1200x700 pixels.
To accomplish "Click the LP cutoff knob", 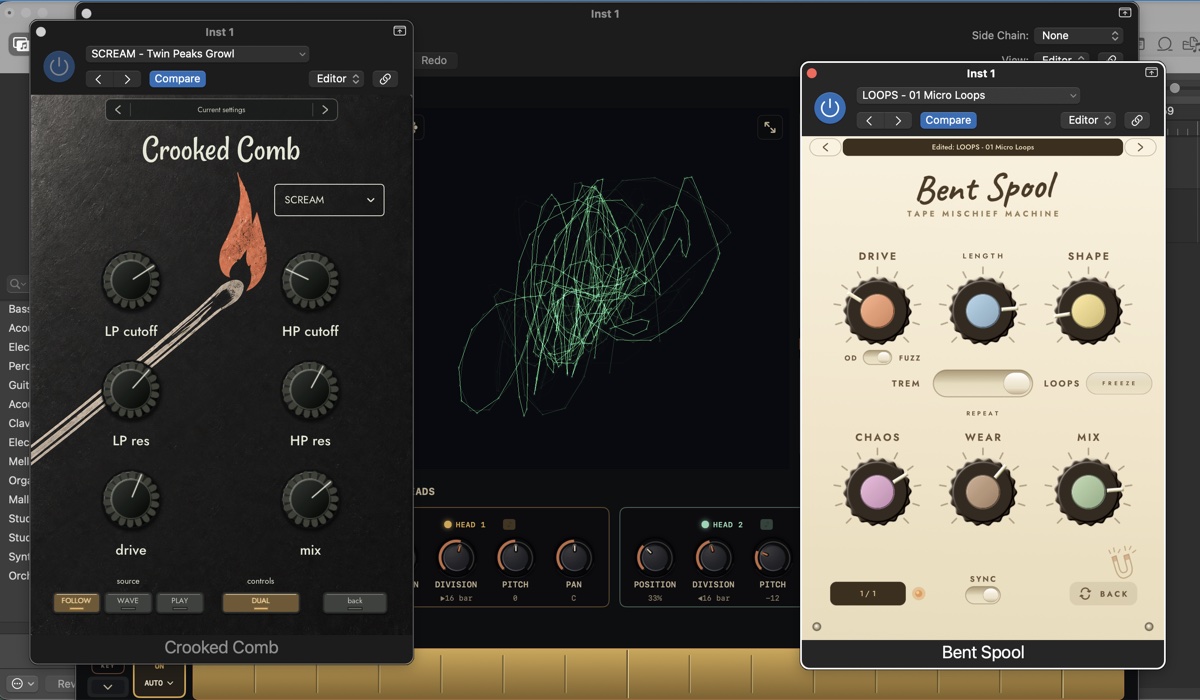I will (x=131, y=281).
